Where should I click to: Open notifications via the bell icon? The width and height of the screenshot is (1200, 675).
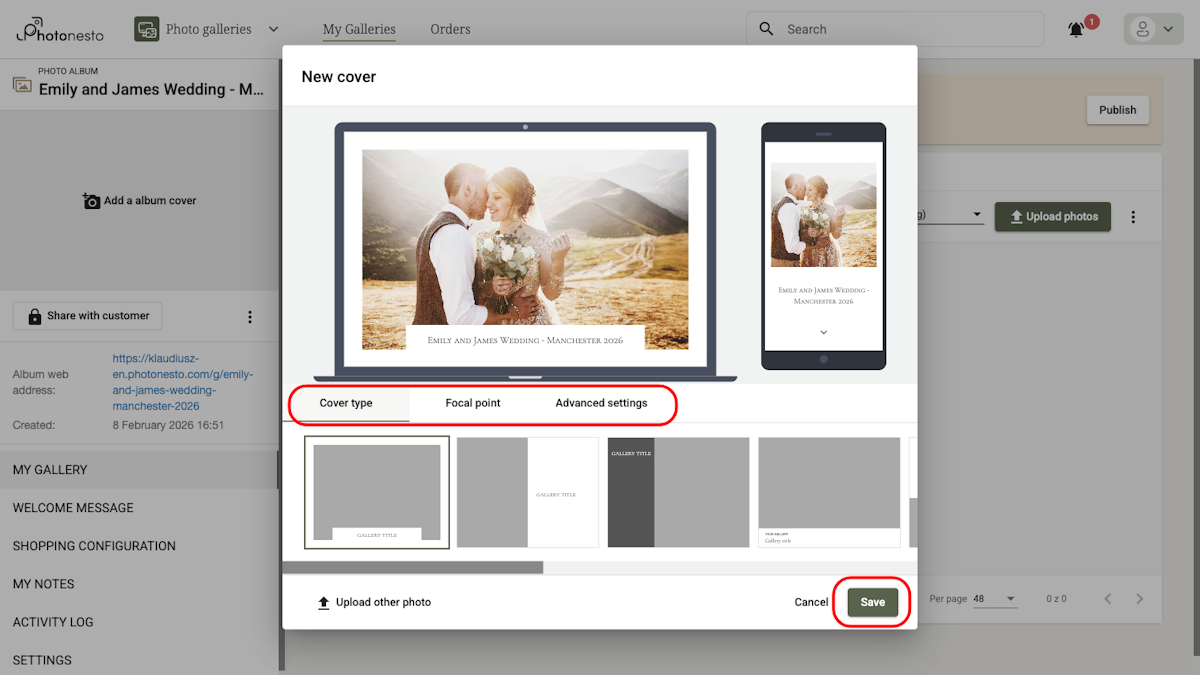(1075, 29)
